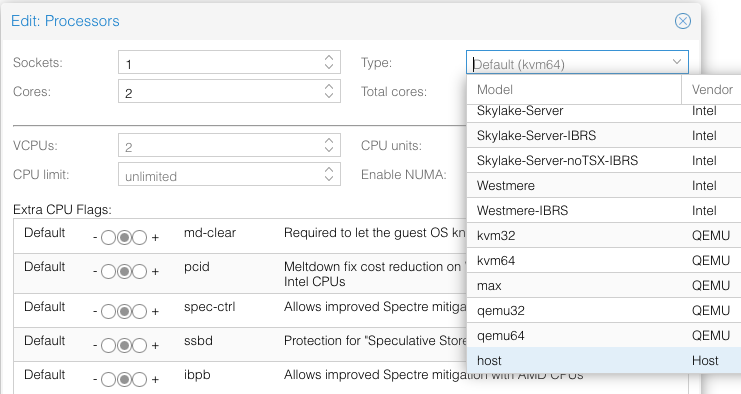
Task: Set spec-ctrl flag to default (middle radio)
Action: point(124,312)
